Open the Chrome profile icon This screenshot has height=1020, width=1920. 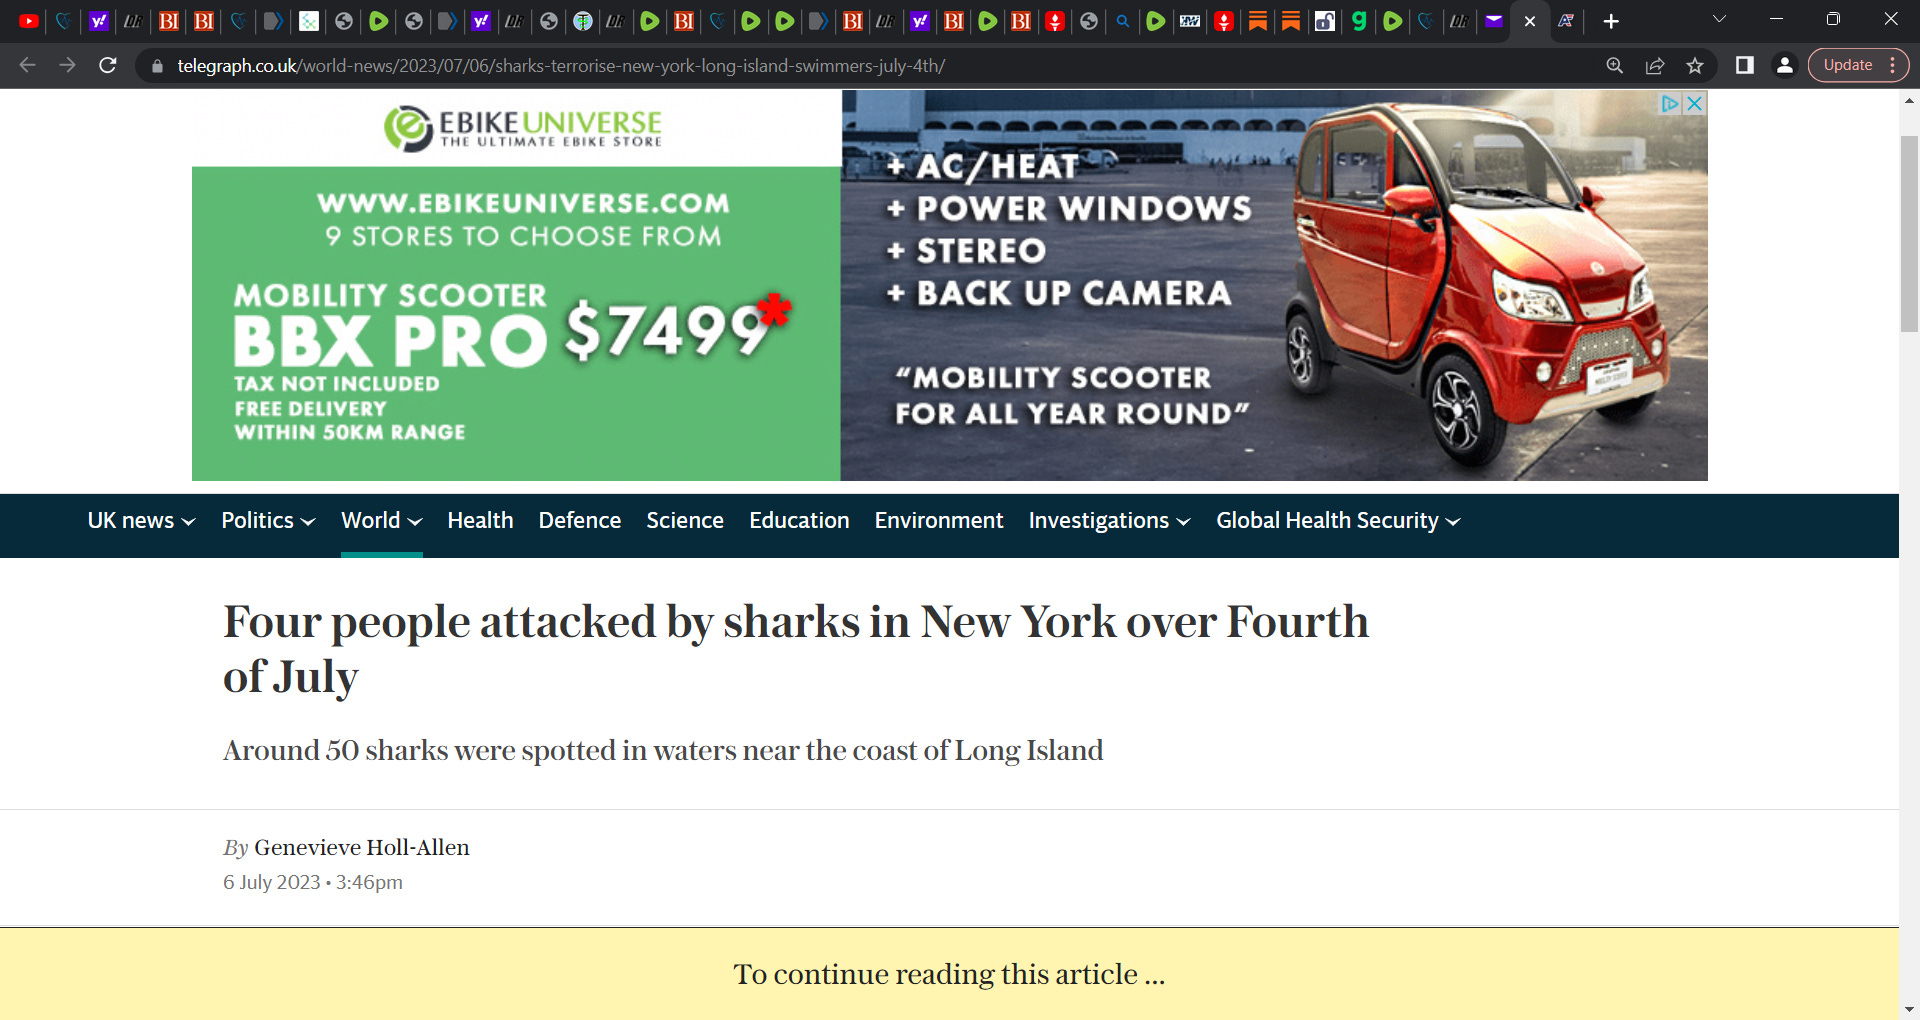tap(1785, 65)
